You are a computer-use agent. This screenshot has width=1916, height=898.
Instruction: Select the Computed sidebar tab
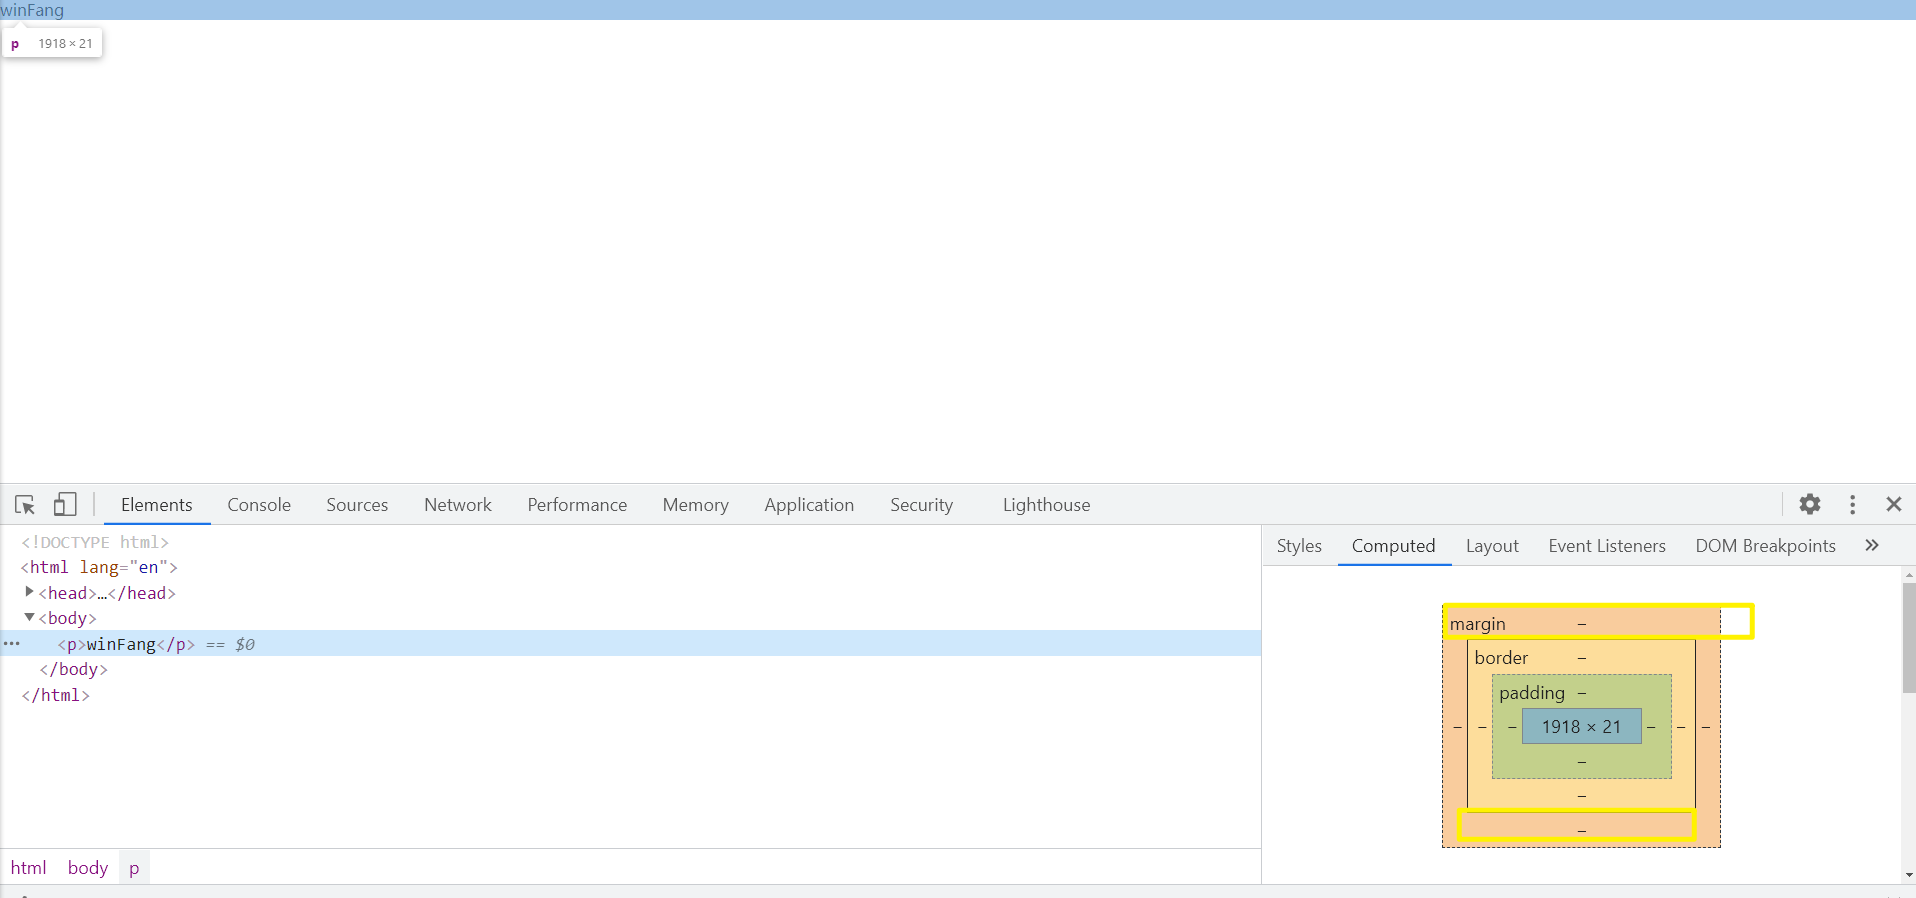click(1393, 546)
